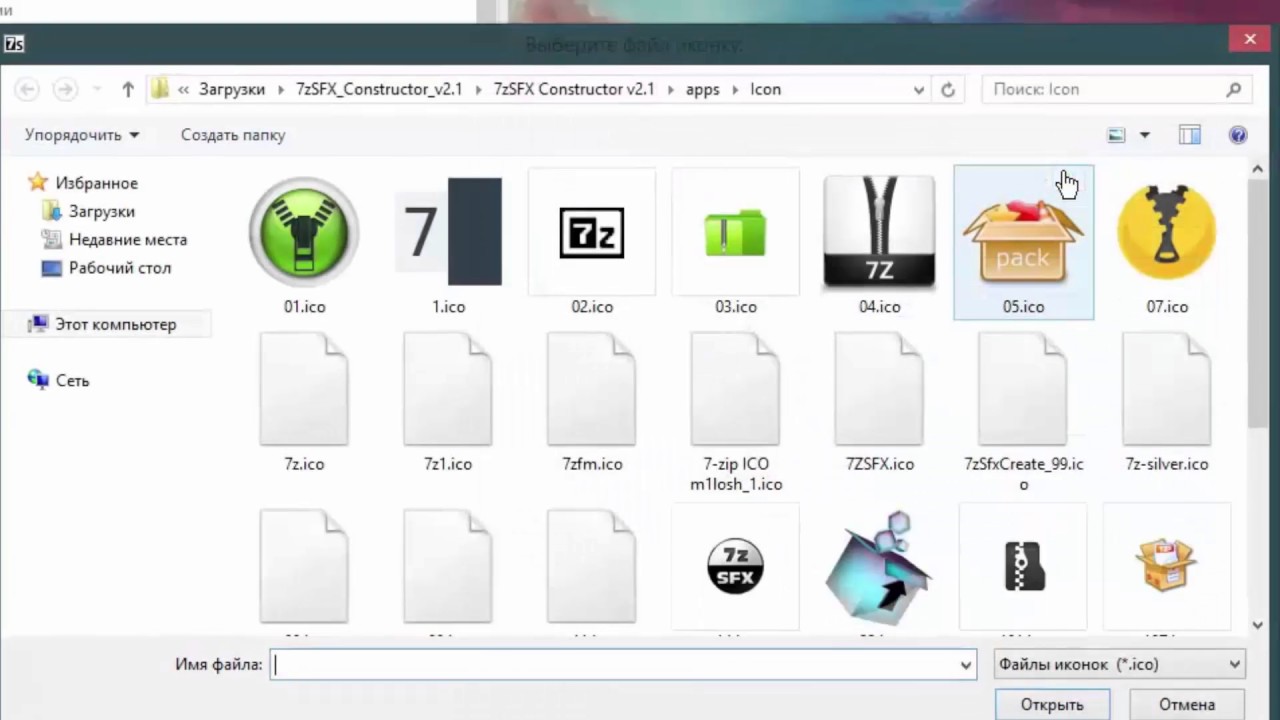Jump to apps in the breadcrumb
This screenshot has height=720, width=1280.
coord(703,89)
